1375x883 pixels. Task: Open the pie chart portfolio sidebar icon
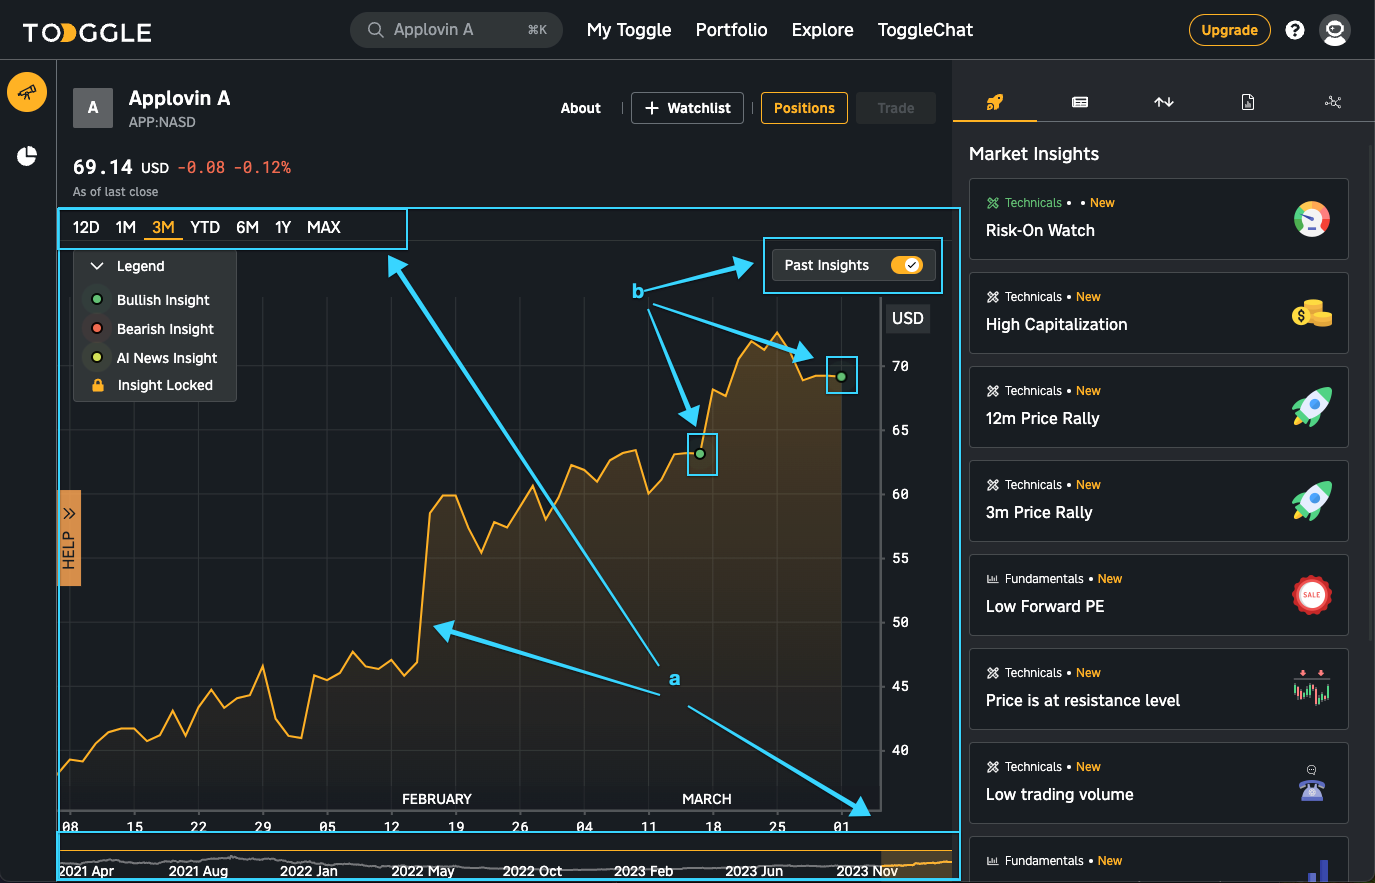click(x=27, y=156)
